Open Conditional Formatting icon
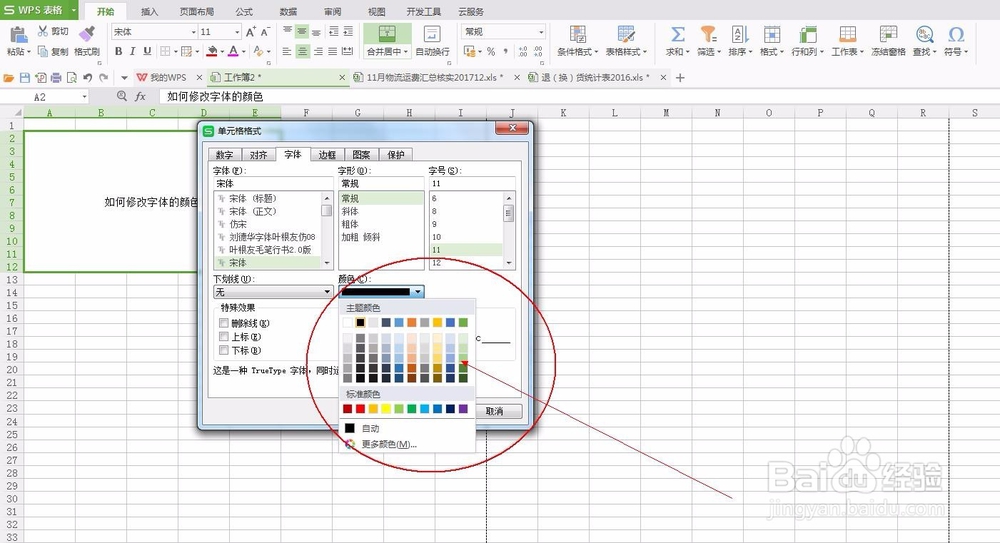This screenshot has width=1000, height=543. [x=578, y=34]
